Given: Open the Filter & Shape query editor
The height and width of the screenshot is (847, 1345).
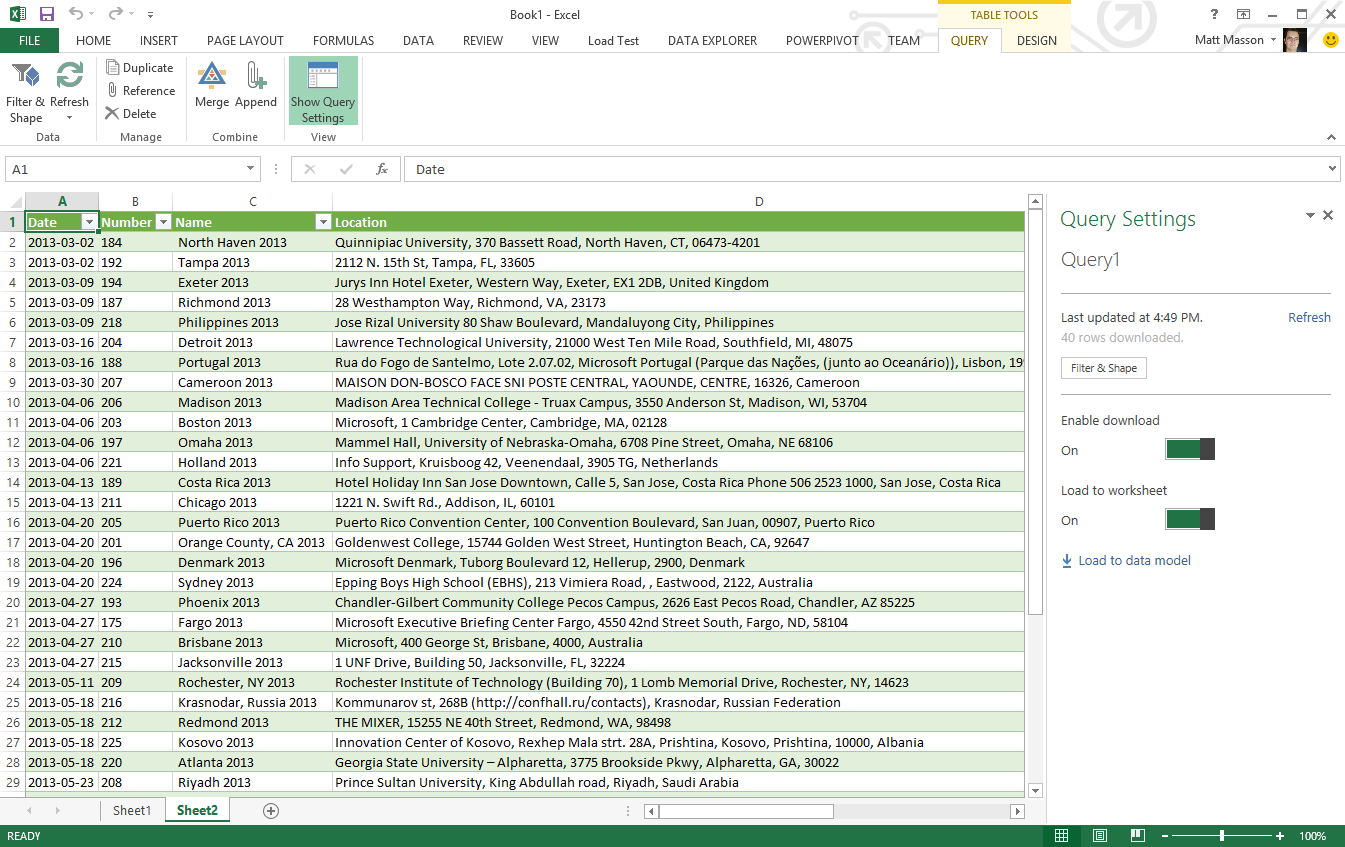Looking at the screenshot, I should [x=25, y=92].
